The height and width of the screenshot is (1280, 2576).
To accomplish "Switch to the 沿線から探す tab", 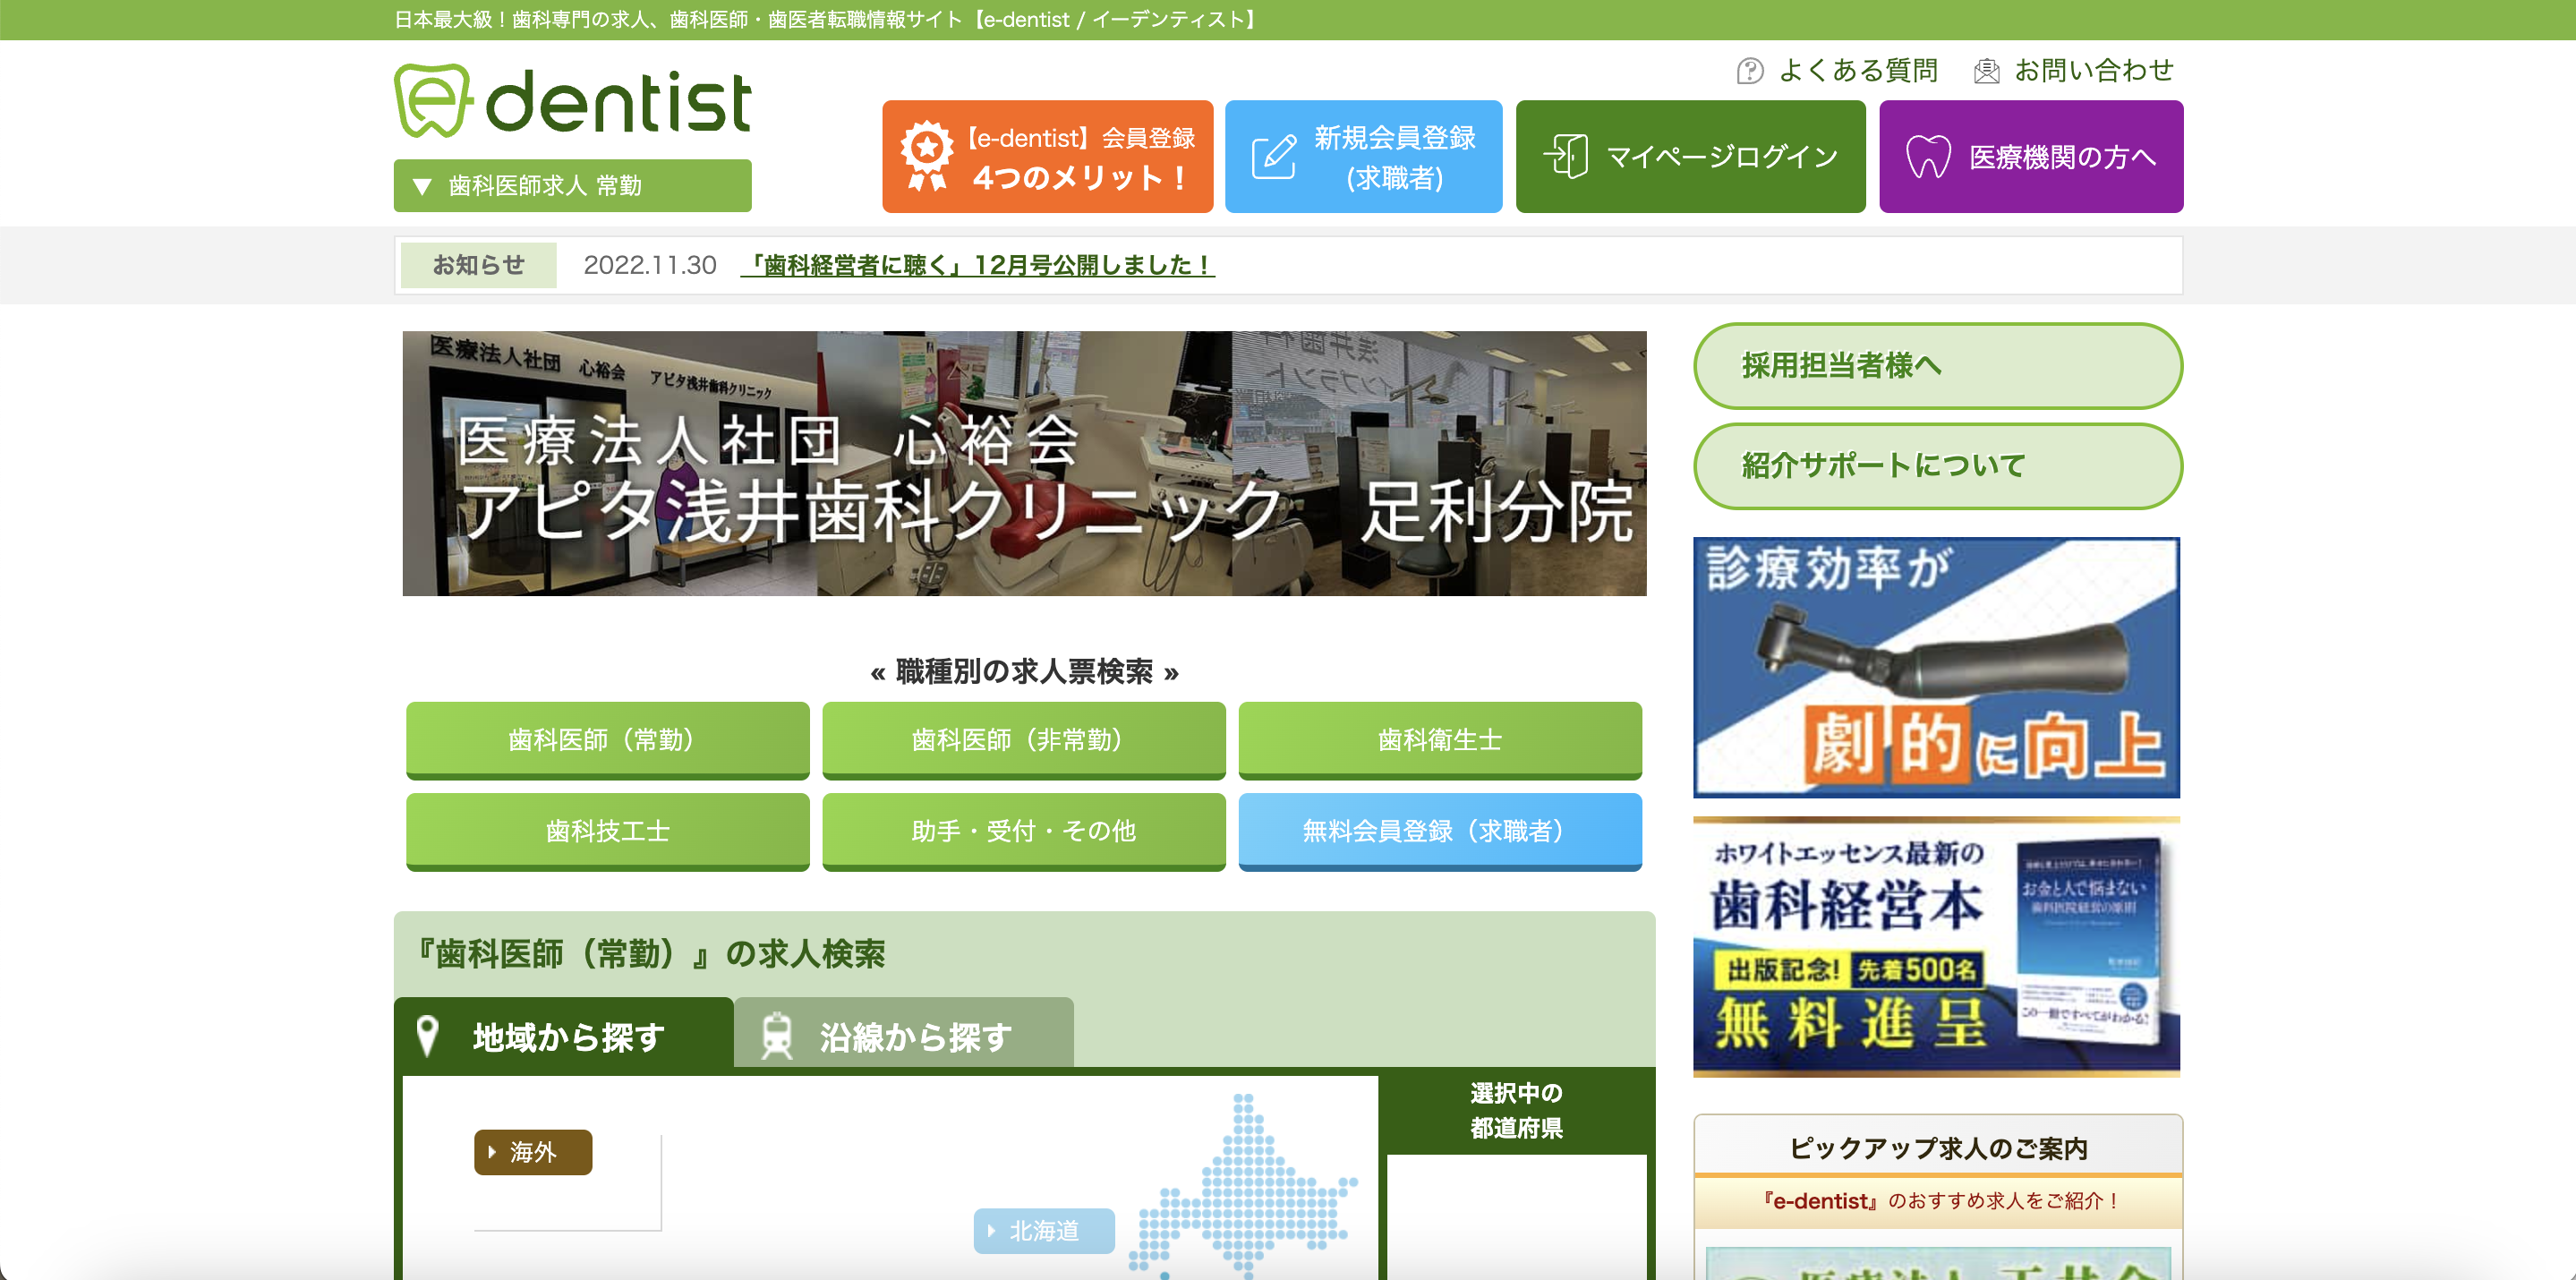I will (x=904, y=1034).
